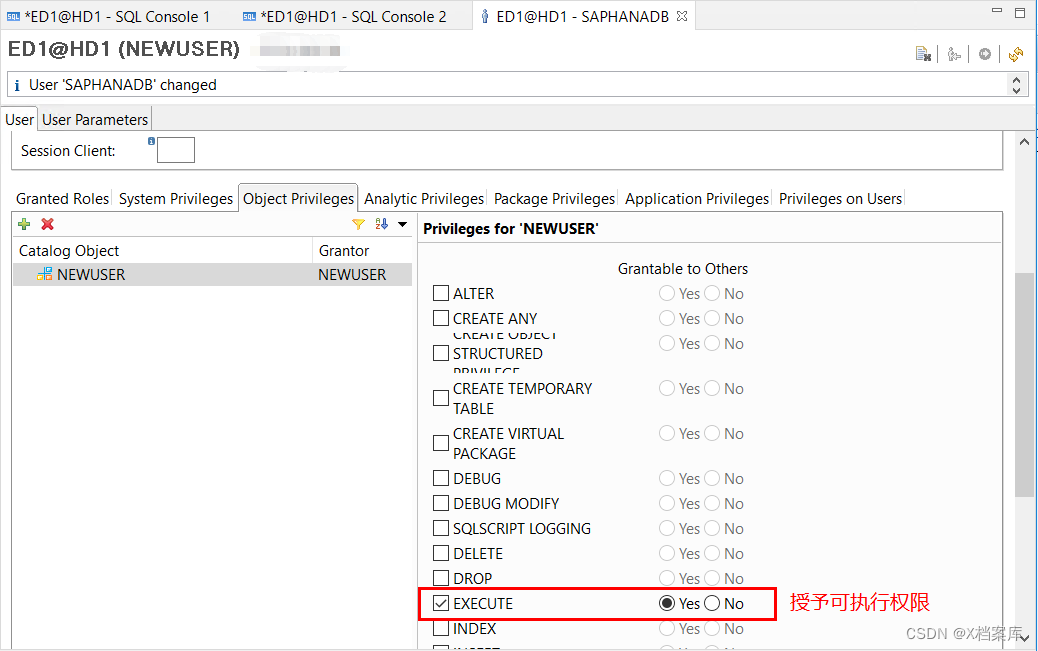The width and height of the screenshot is (1038, 651).
Task: Check the DEBUG privilege checkbox
Action: tap(441, 478)
